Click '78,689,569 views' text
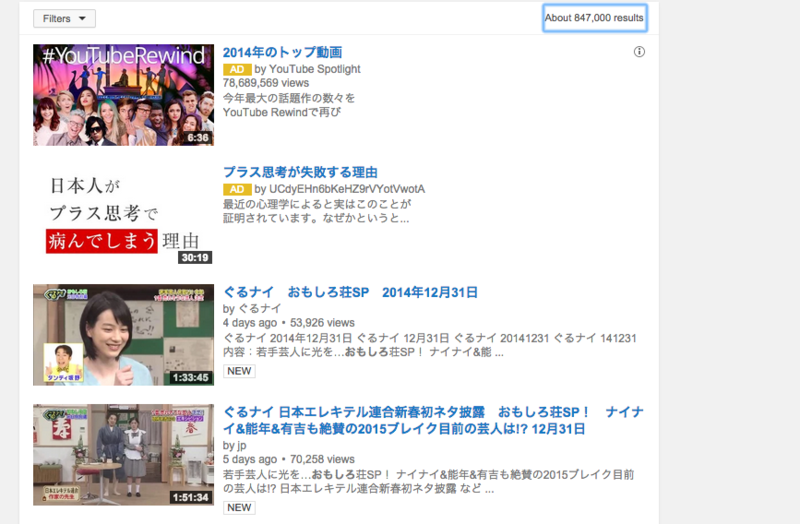The image size is (800, 524). [x=266, y=83]
